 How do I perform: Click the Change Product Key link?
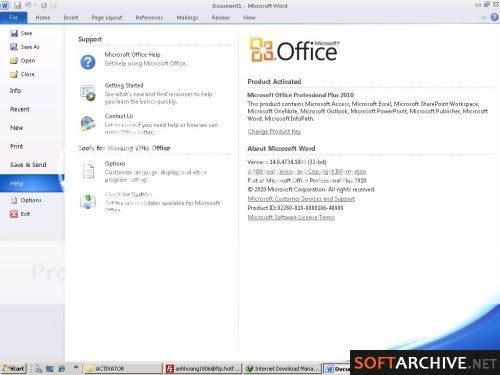coord(274,131)
